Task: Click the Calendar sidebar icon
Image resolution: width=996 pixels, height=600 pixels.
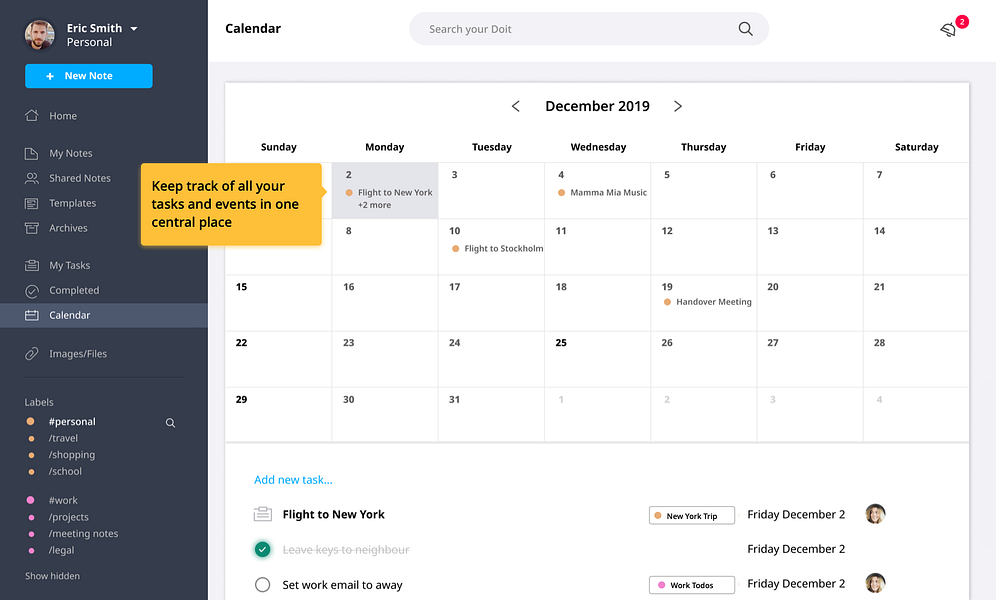Action: [x=31, y=316]
